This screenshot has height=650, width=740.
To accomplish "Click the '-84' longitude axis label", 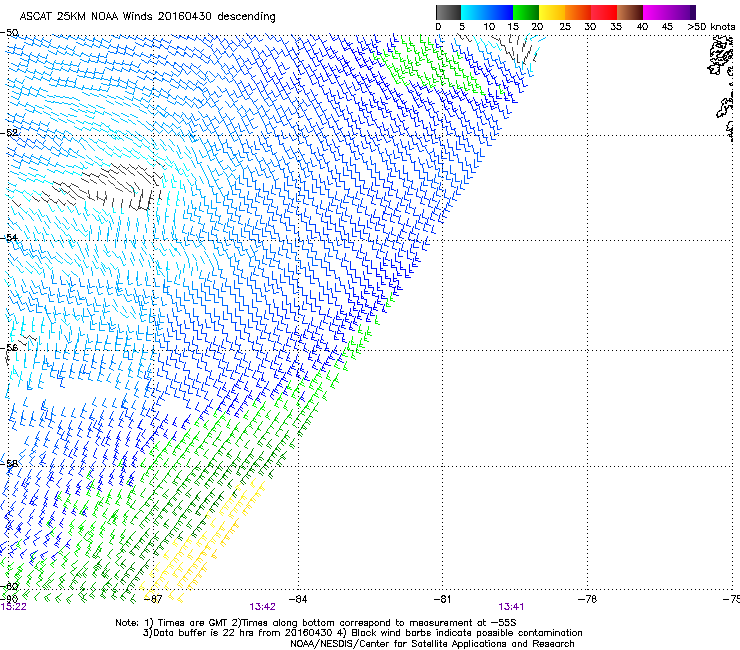I will click(x=298, y=599).
